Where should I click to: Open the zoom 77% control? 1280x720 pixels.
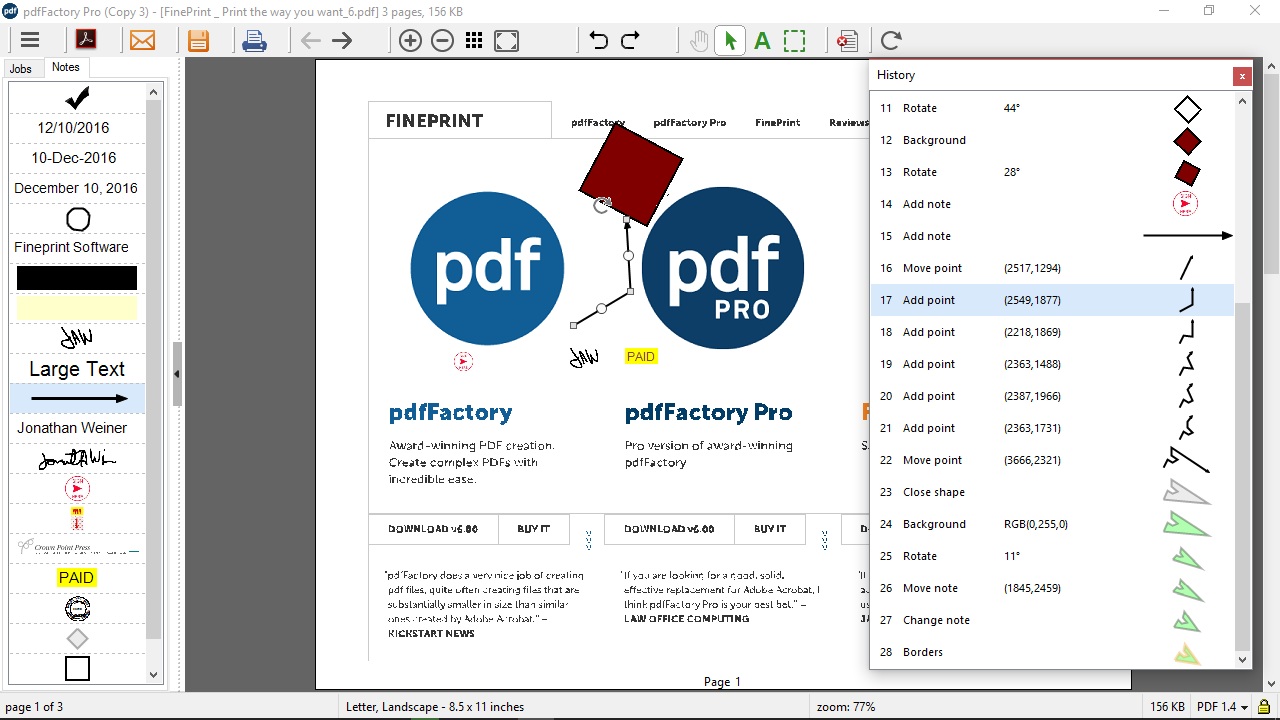845,706
